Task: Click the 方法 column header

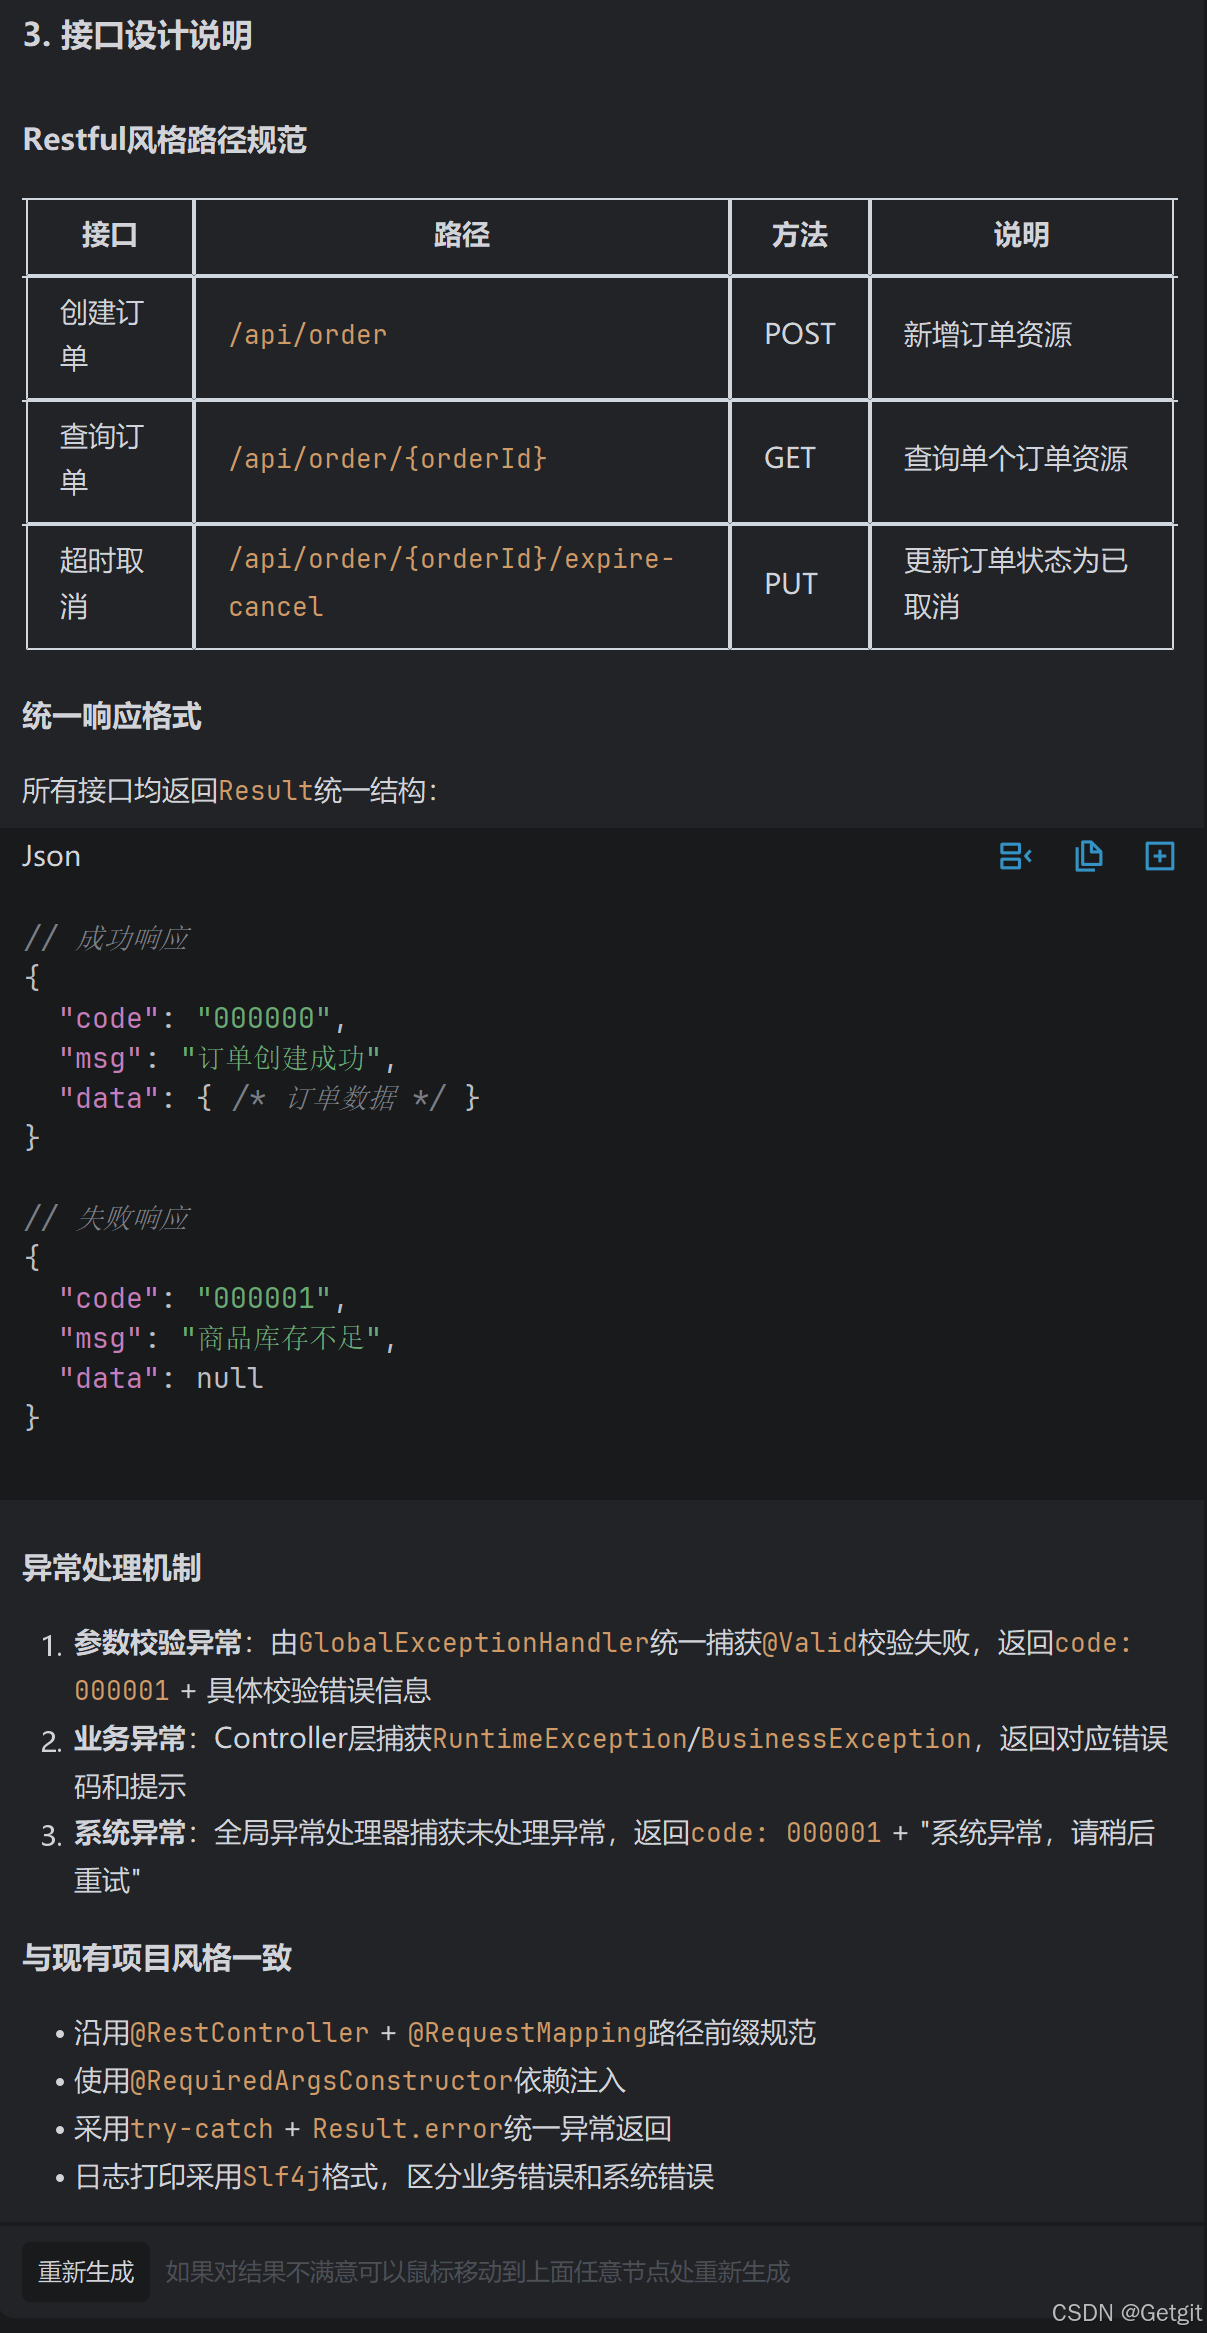Action: coord(800,236)
